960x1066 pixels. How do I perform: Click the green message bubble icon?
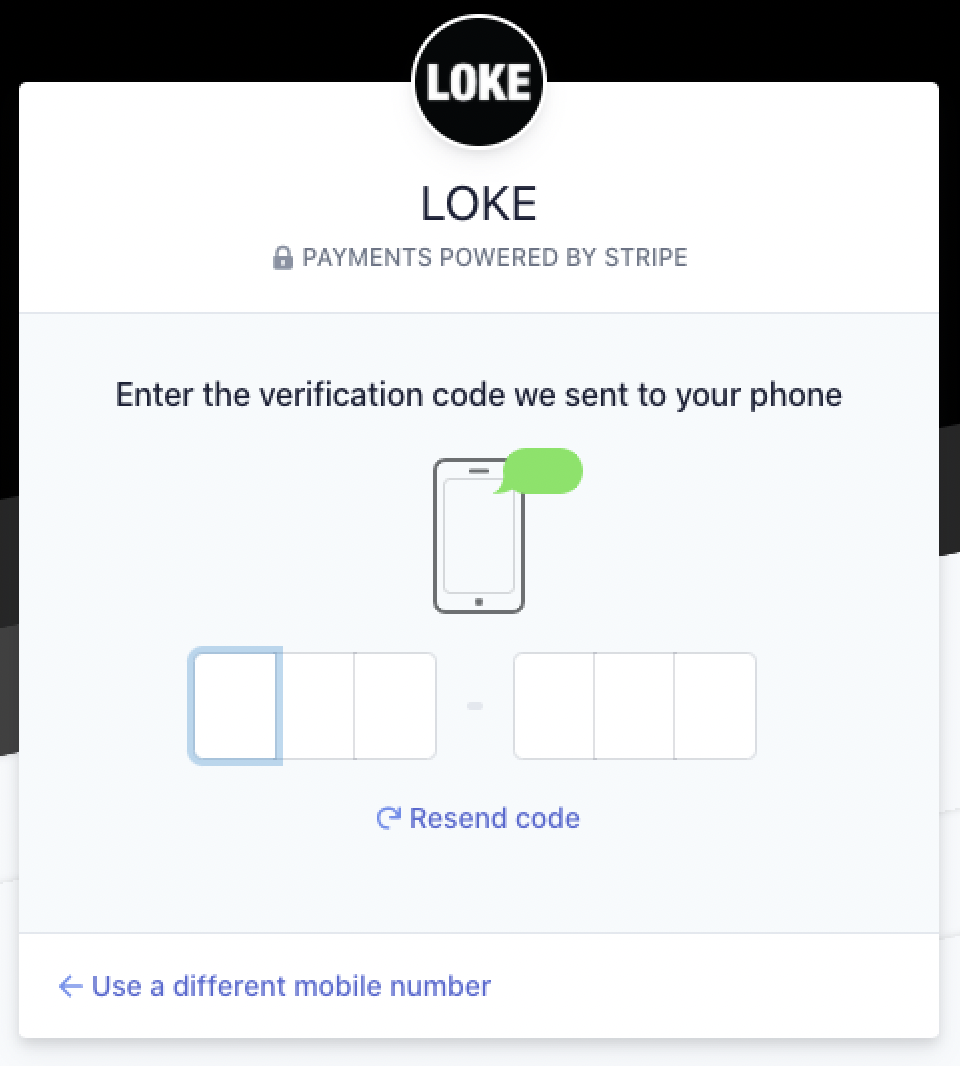[539, 470]
